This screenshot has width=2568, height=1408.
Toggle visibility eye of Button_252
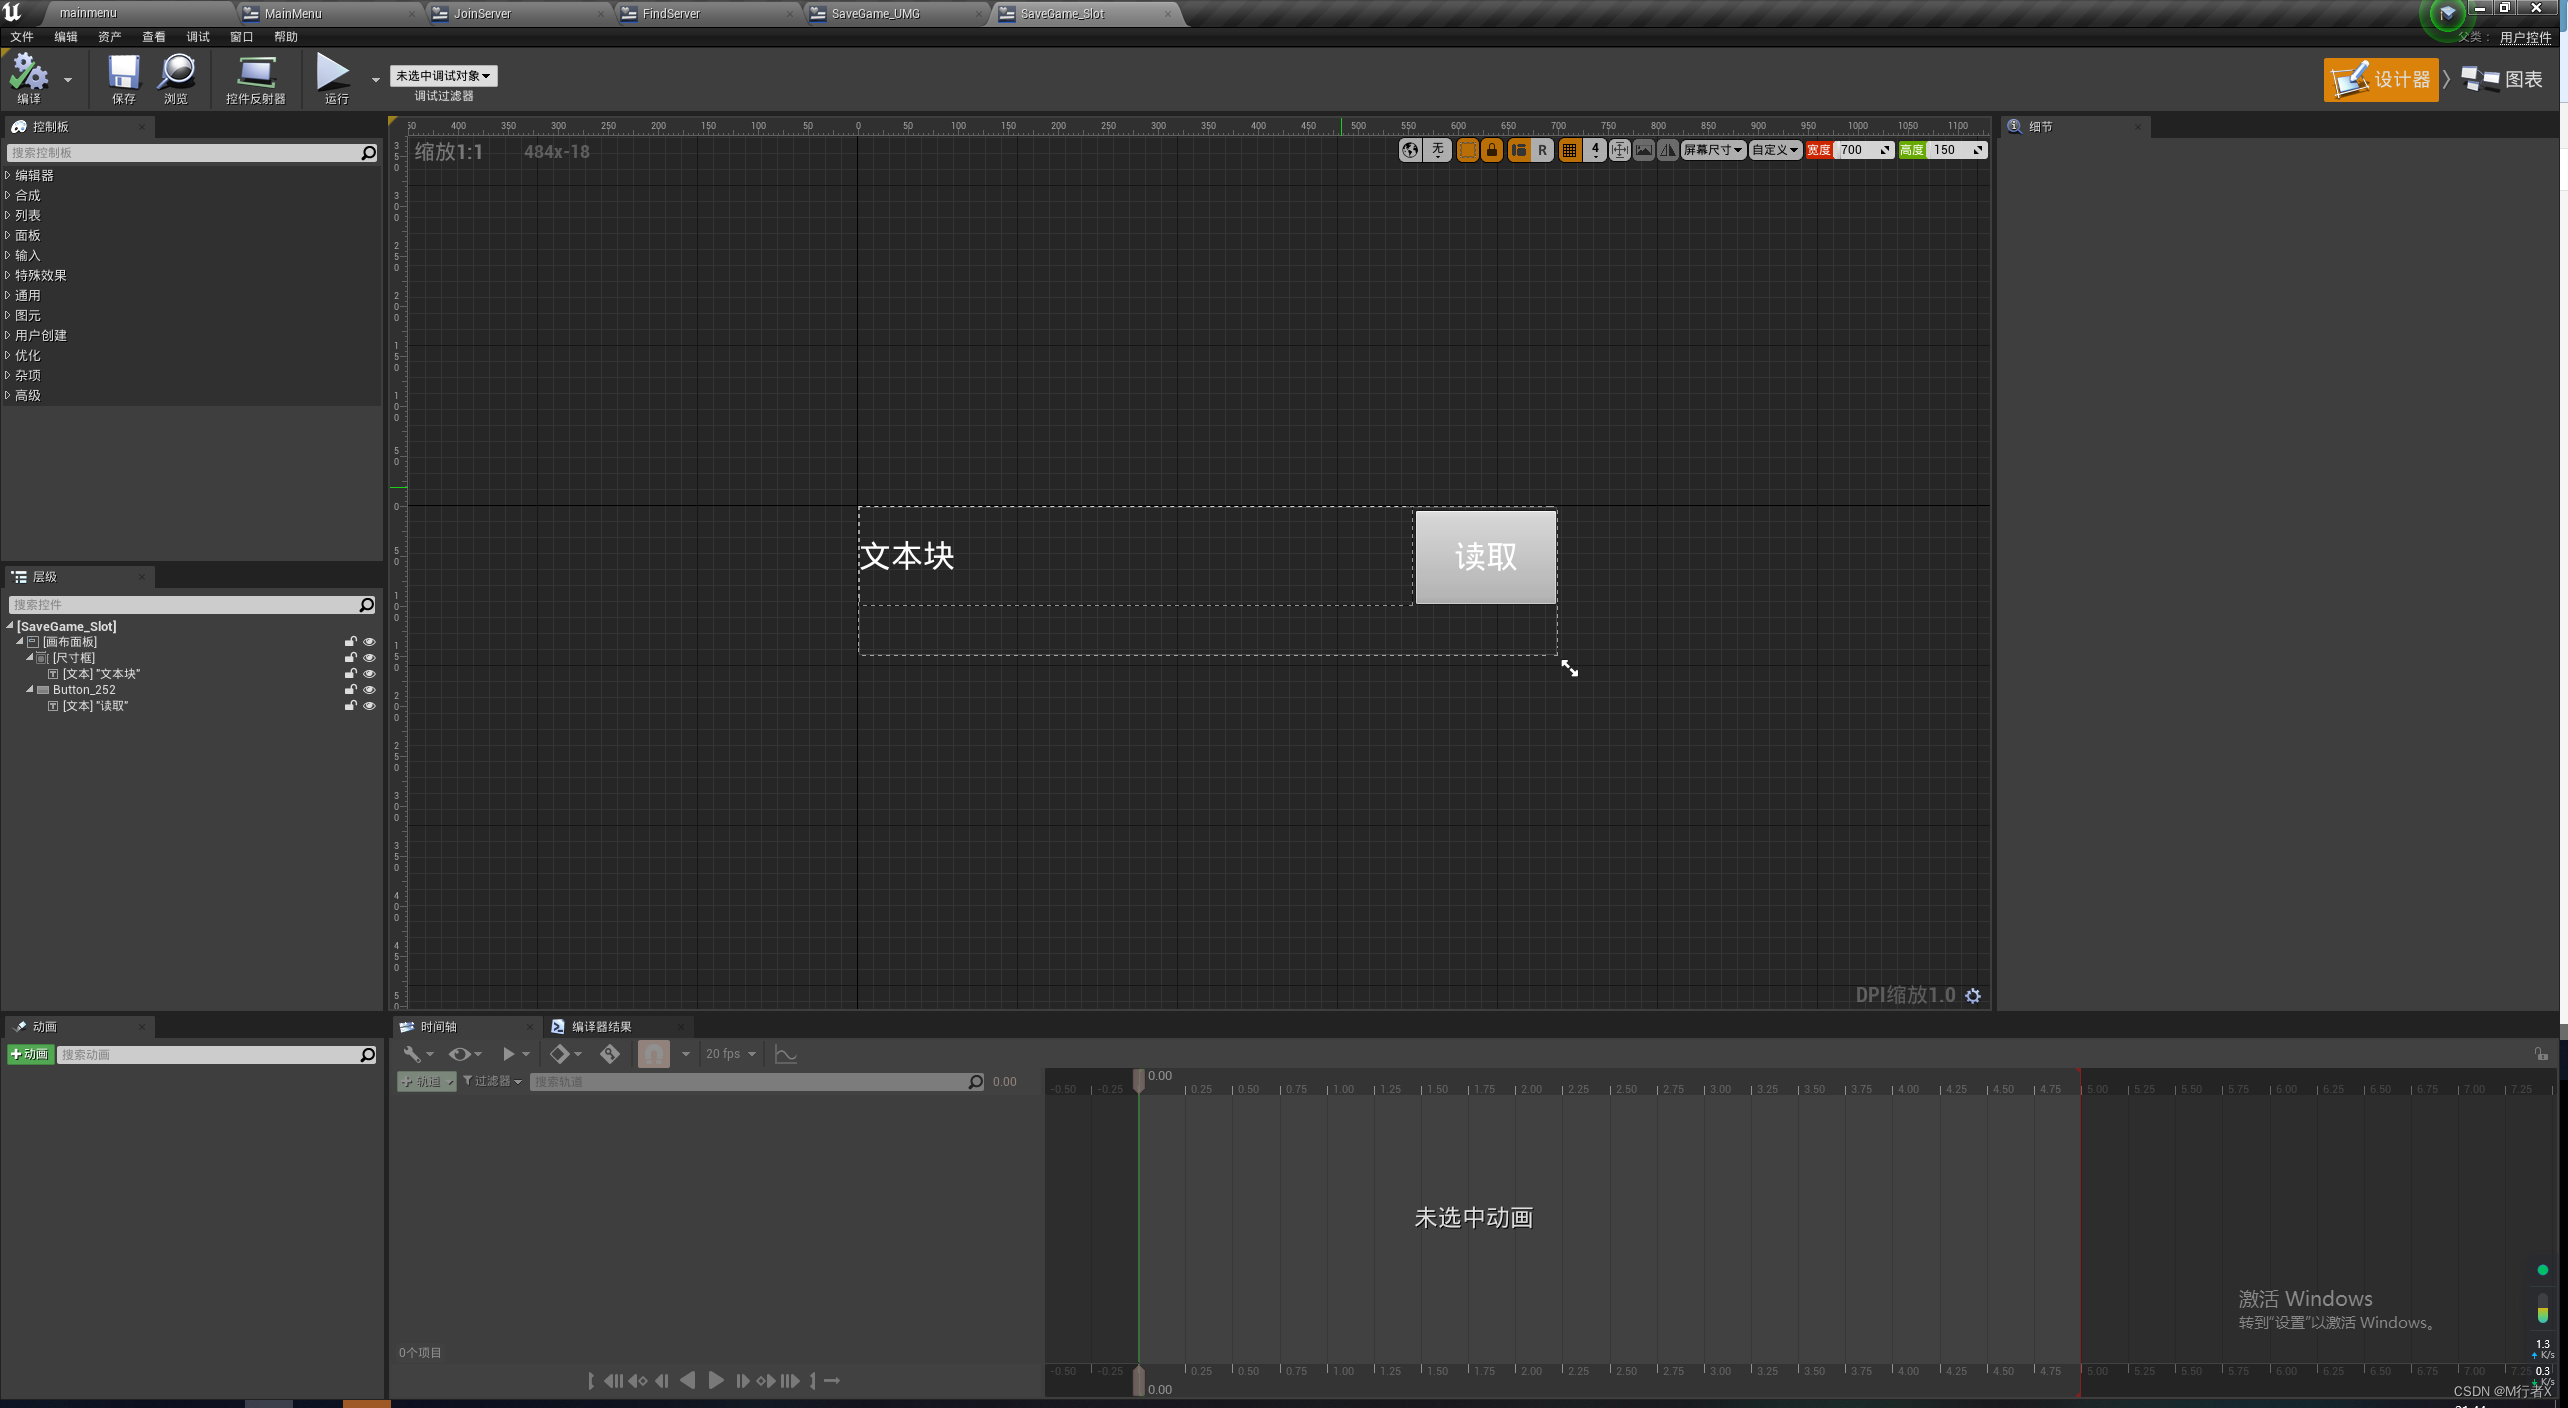pyautogui.click(x=369, y=690)
